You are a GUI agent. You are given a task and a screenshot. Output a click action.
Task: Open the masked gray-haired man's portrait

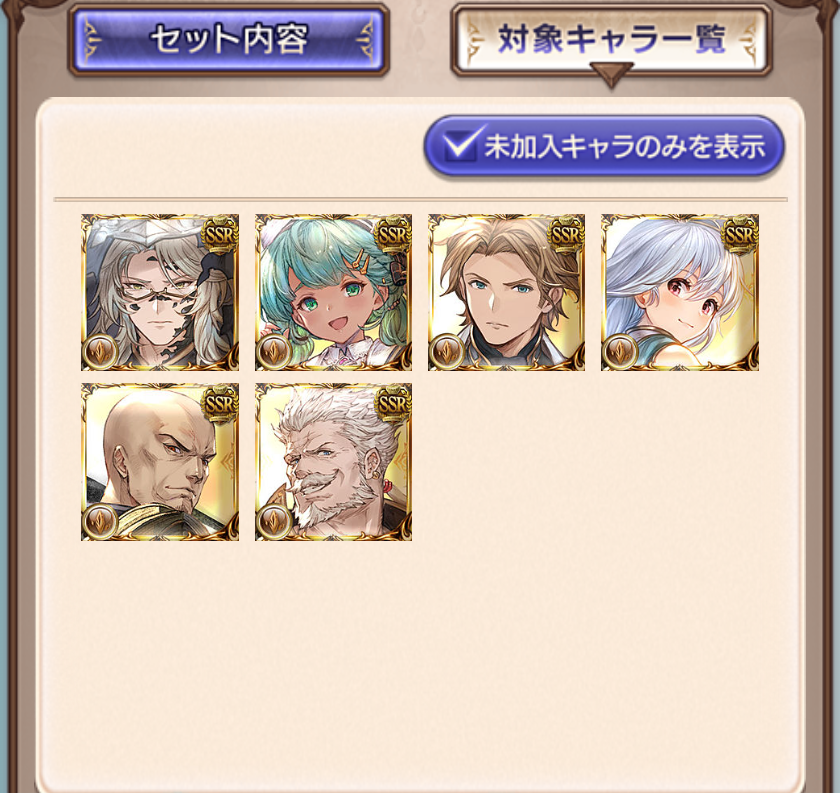tap(160, 293)
